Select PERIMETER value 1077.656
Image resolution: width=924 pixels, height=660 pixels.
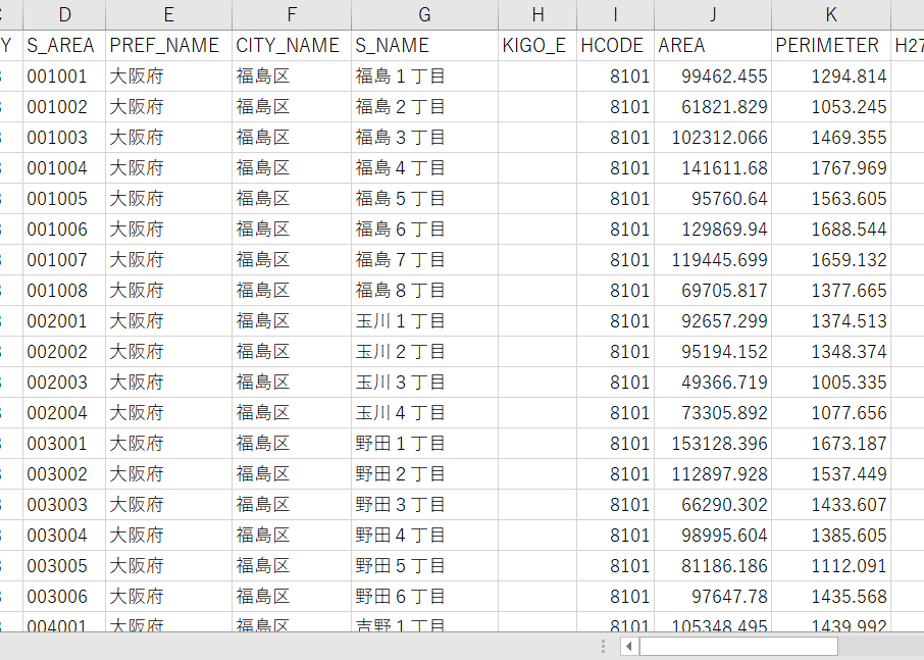pyautogui.click(x=831, y=412)
